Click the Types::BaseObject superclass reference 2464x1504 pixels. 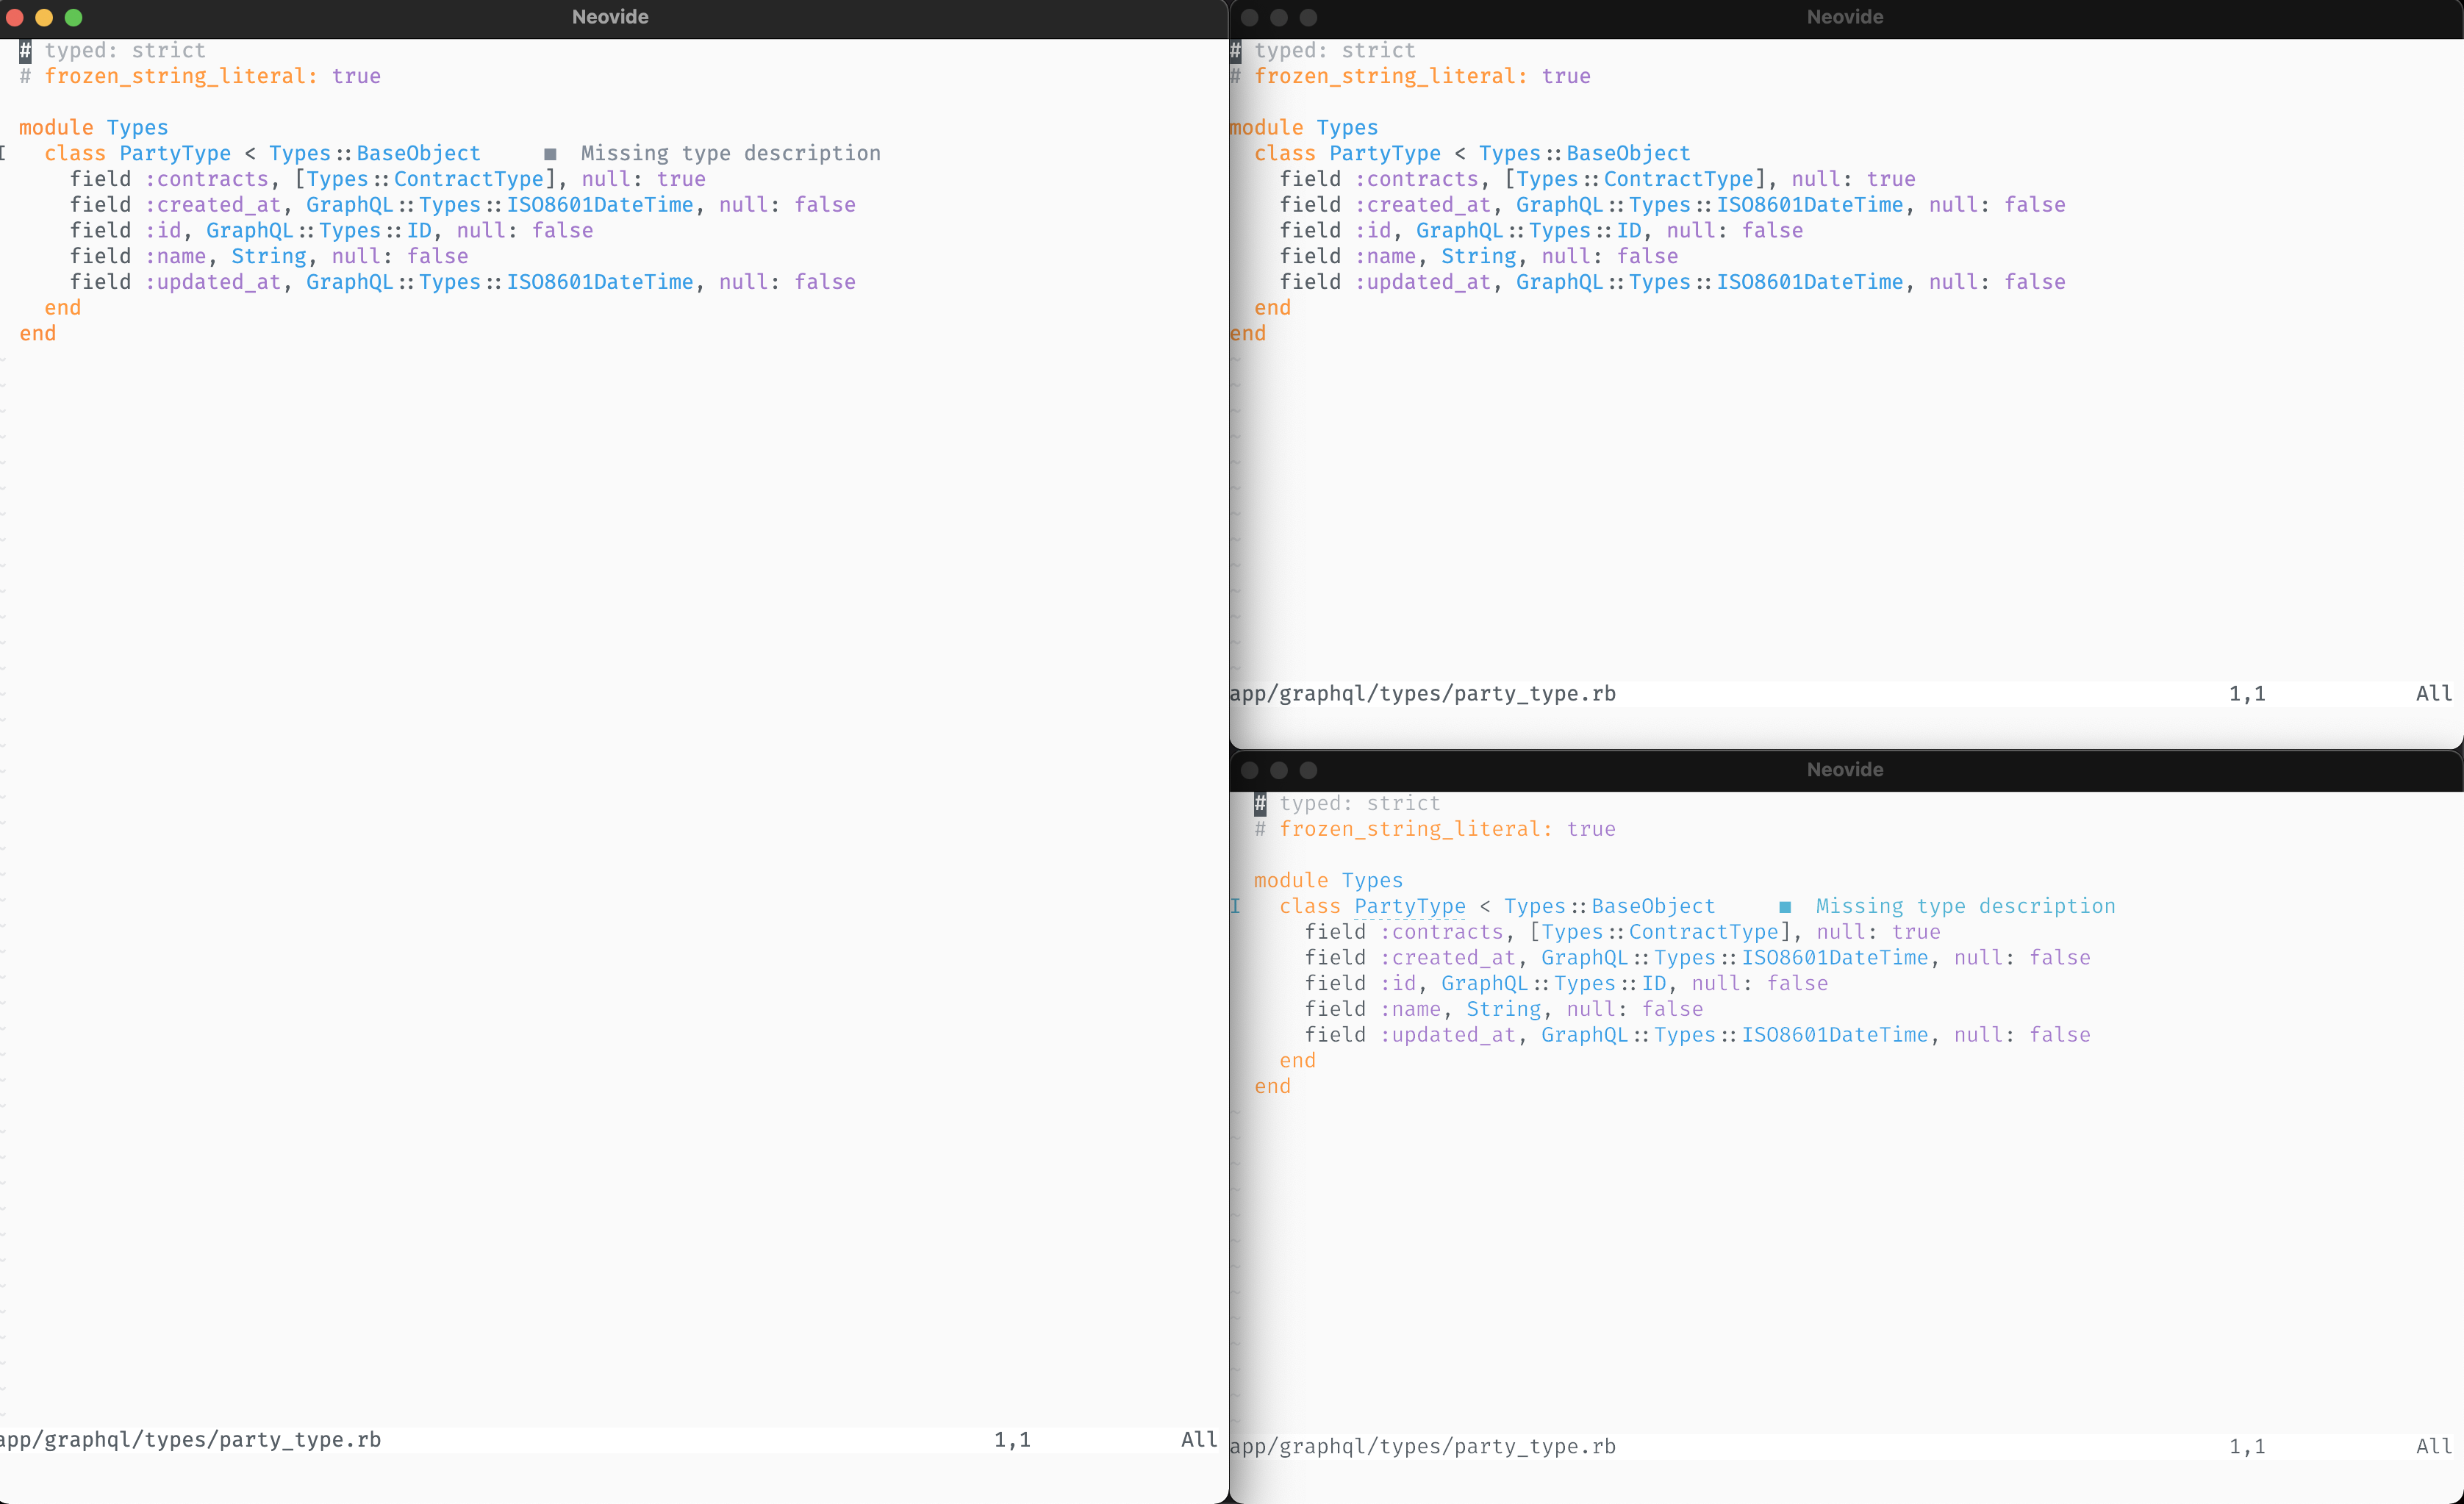pyautogui.click(x=375, y=153)
